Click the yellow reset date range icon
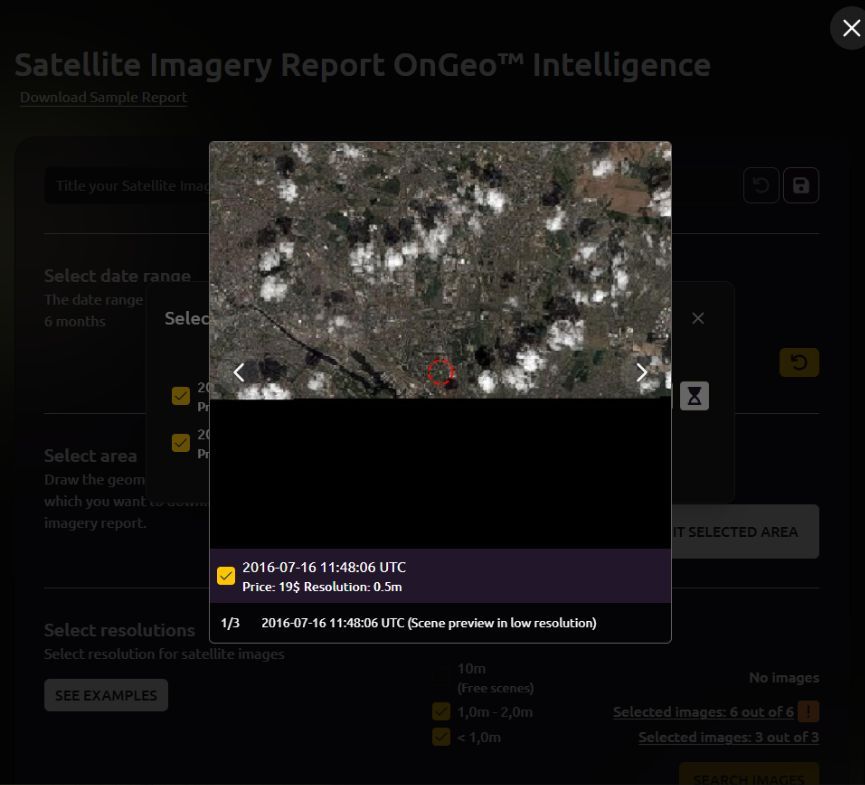Image resolution: width=865 pixels, height=785 pixels. pyautogui.click(x=799, y=362)
